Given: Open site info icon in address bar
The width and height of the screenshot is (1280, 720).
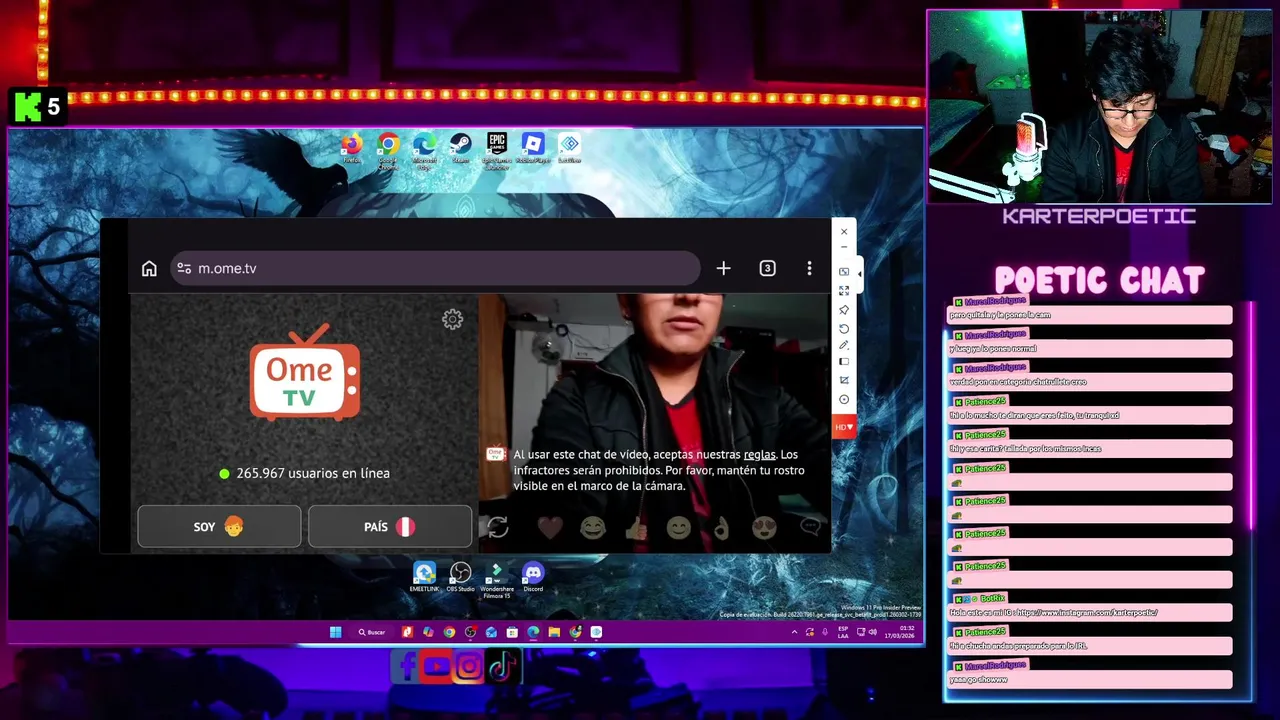Looking at the screenshot, I should point(183,268).
